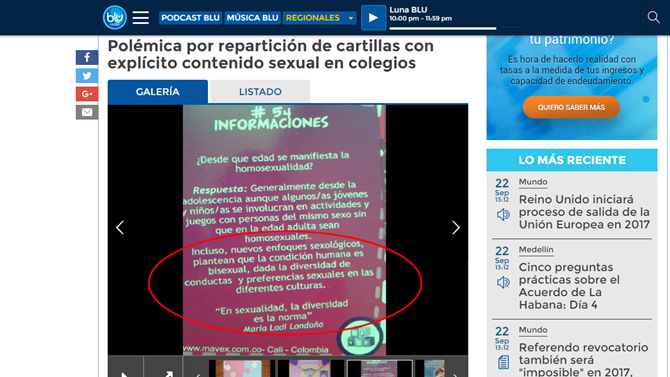Share article on Twitter

point(87,76)
